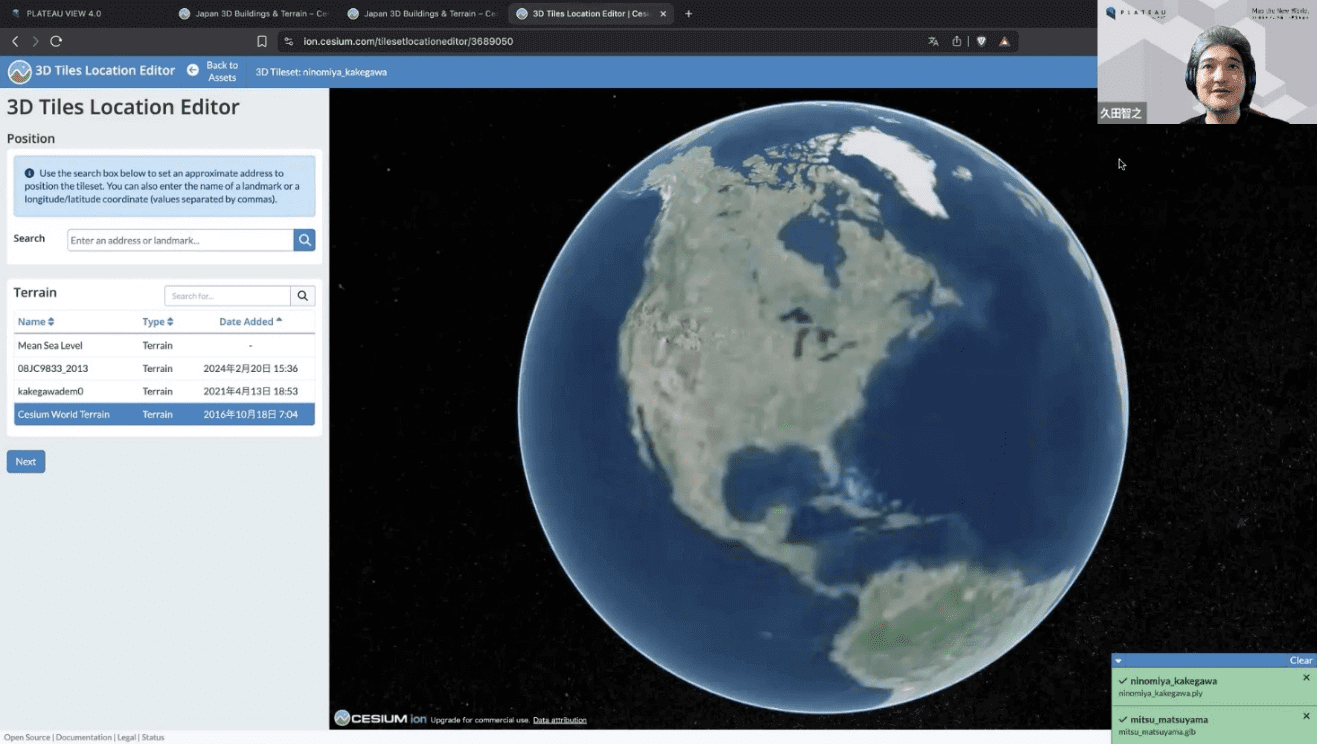Viewport: 1317px width, 744px height.
Task: Click the bookmark icon in address bar
Action: point(262,41)
